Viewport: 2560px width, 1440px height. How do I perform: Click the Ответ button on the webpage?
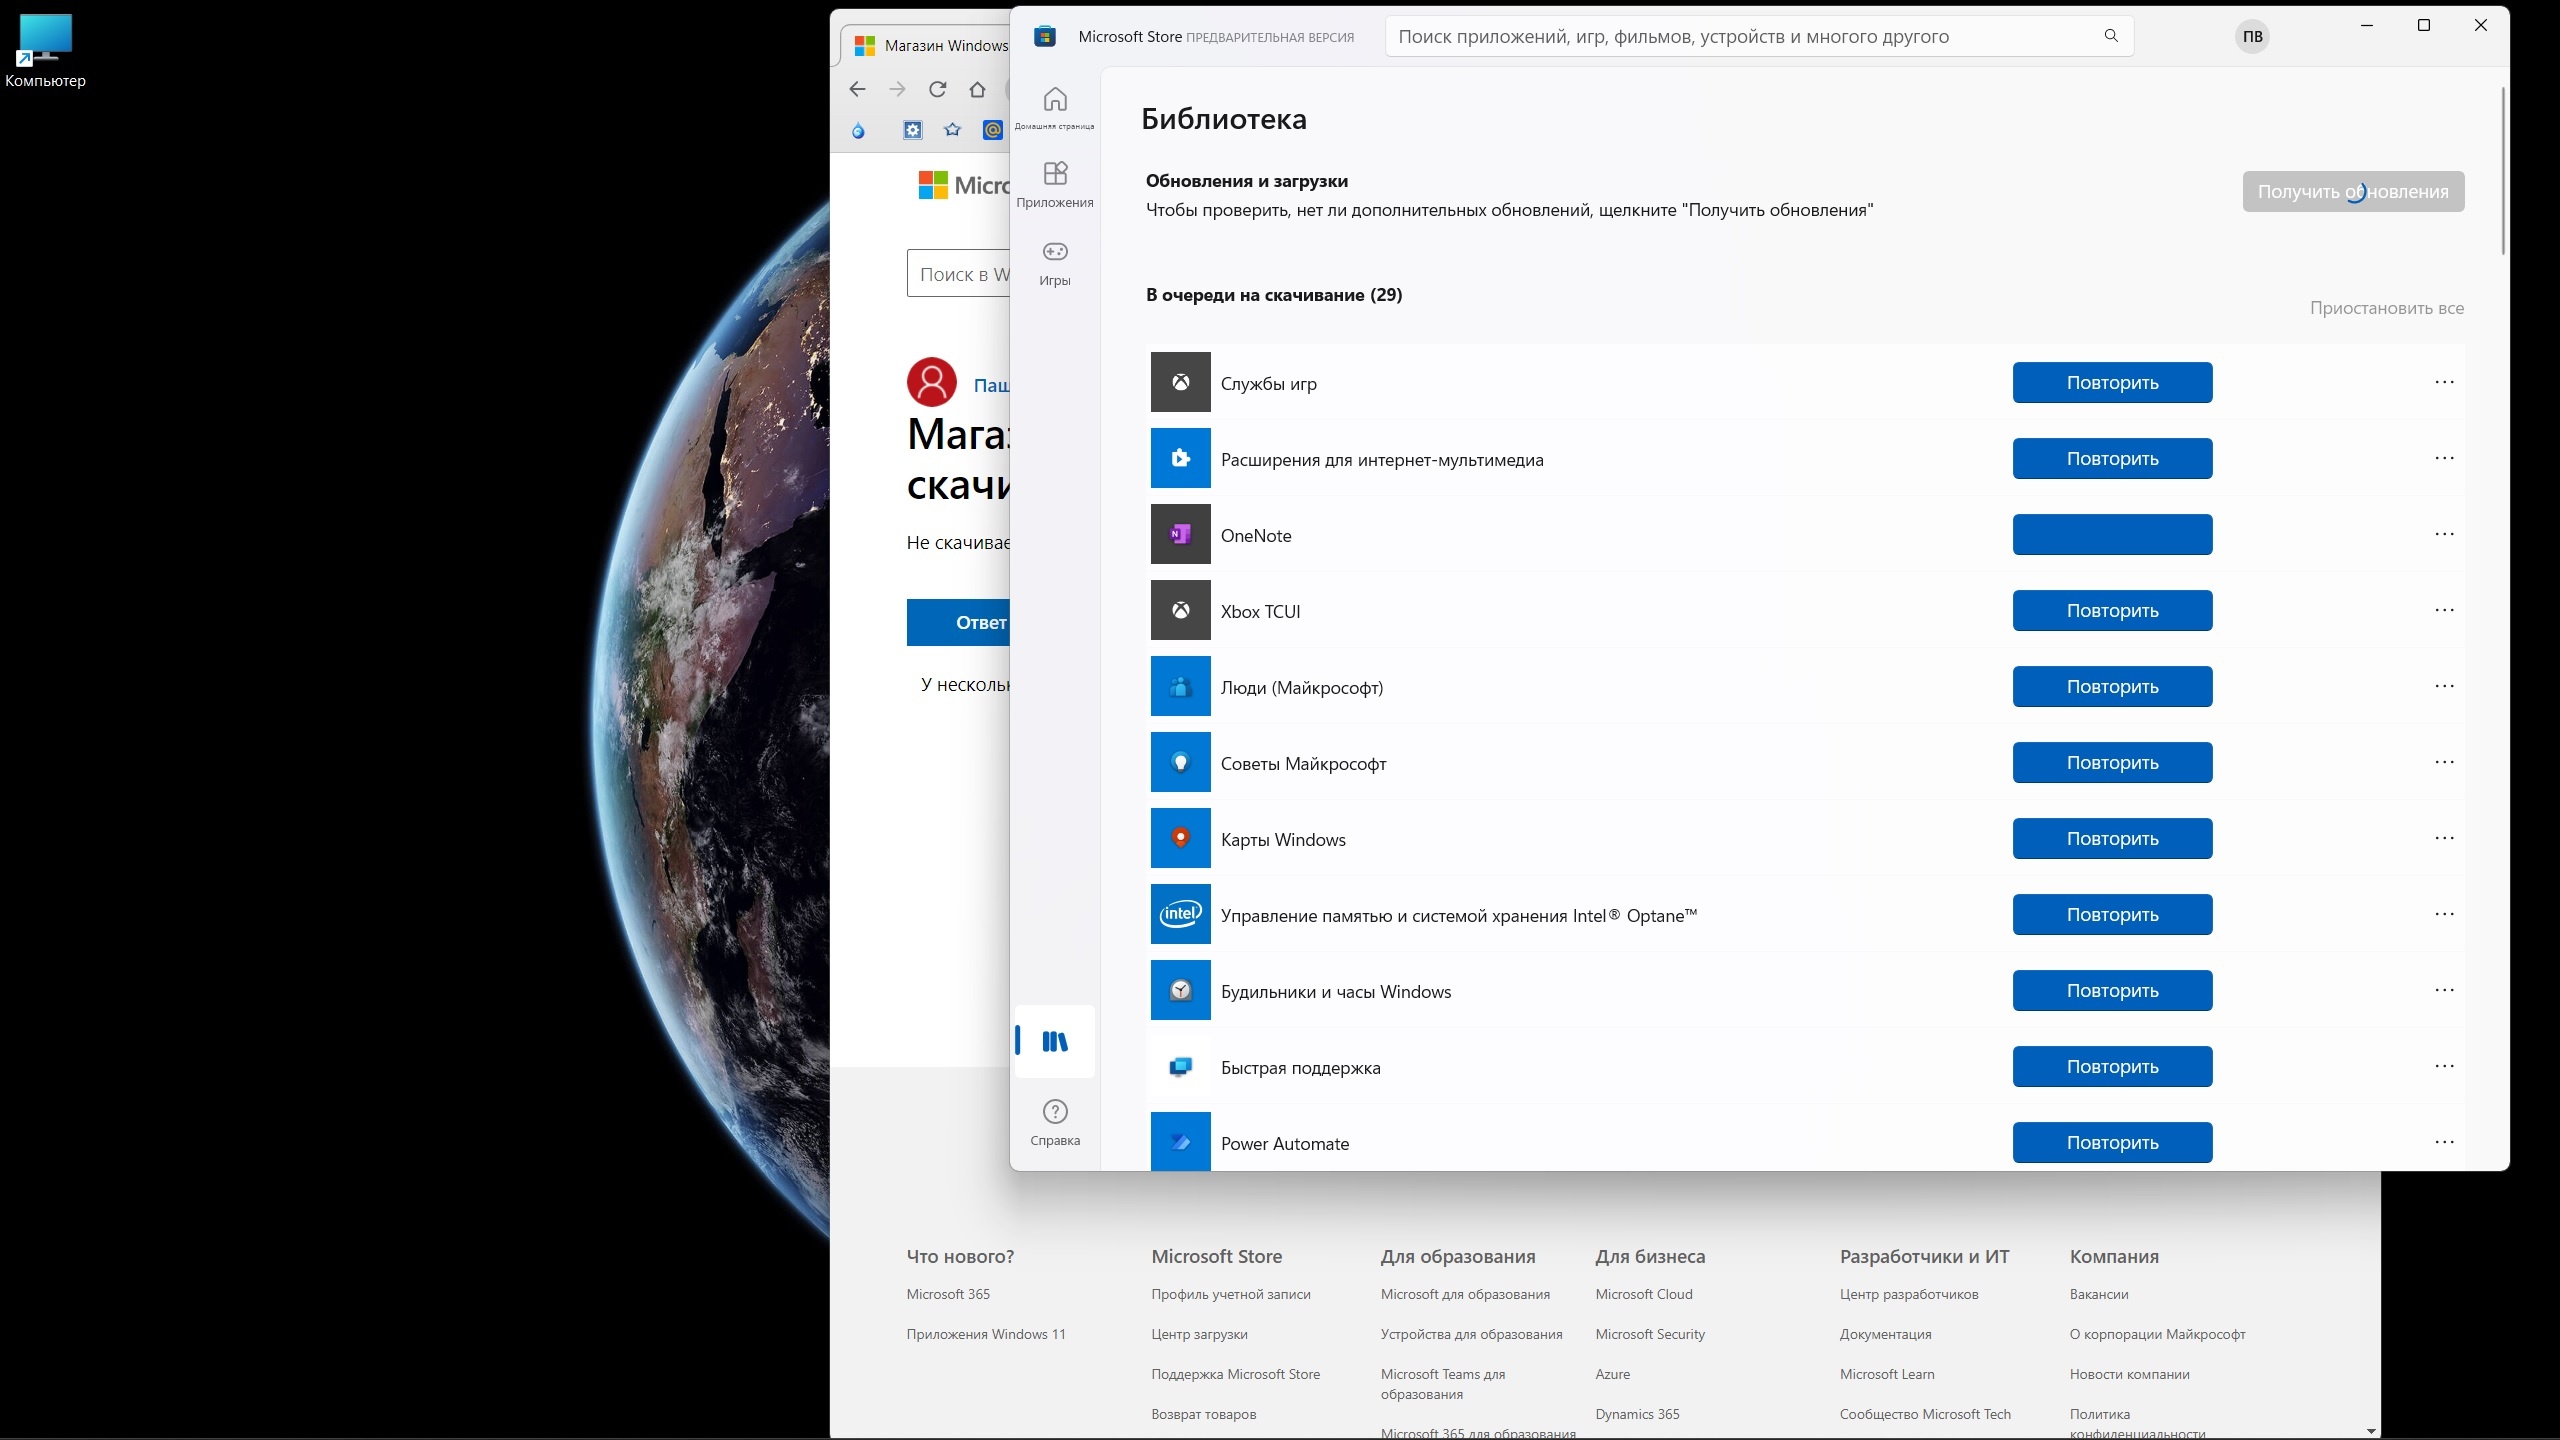tap(958, 622)
